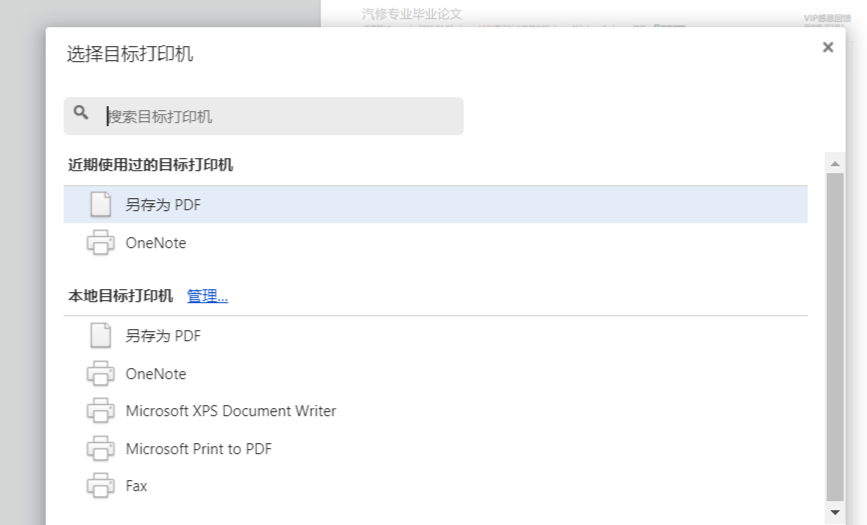Click document icon of local 另存为 PDF
The width and height of the screenshot is (867, 525).
pos(101,335)
